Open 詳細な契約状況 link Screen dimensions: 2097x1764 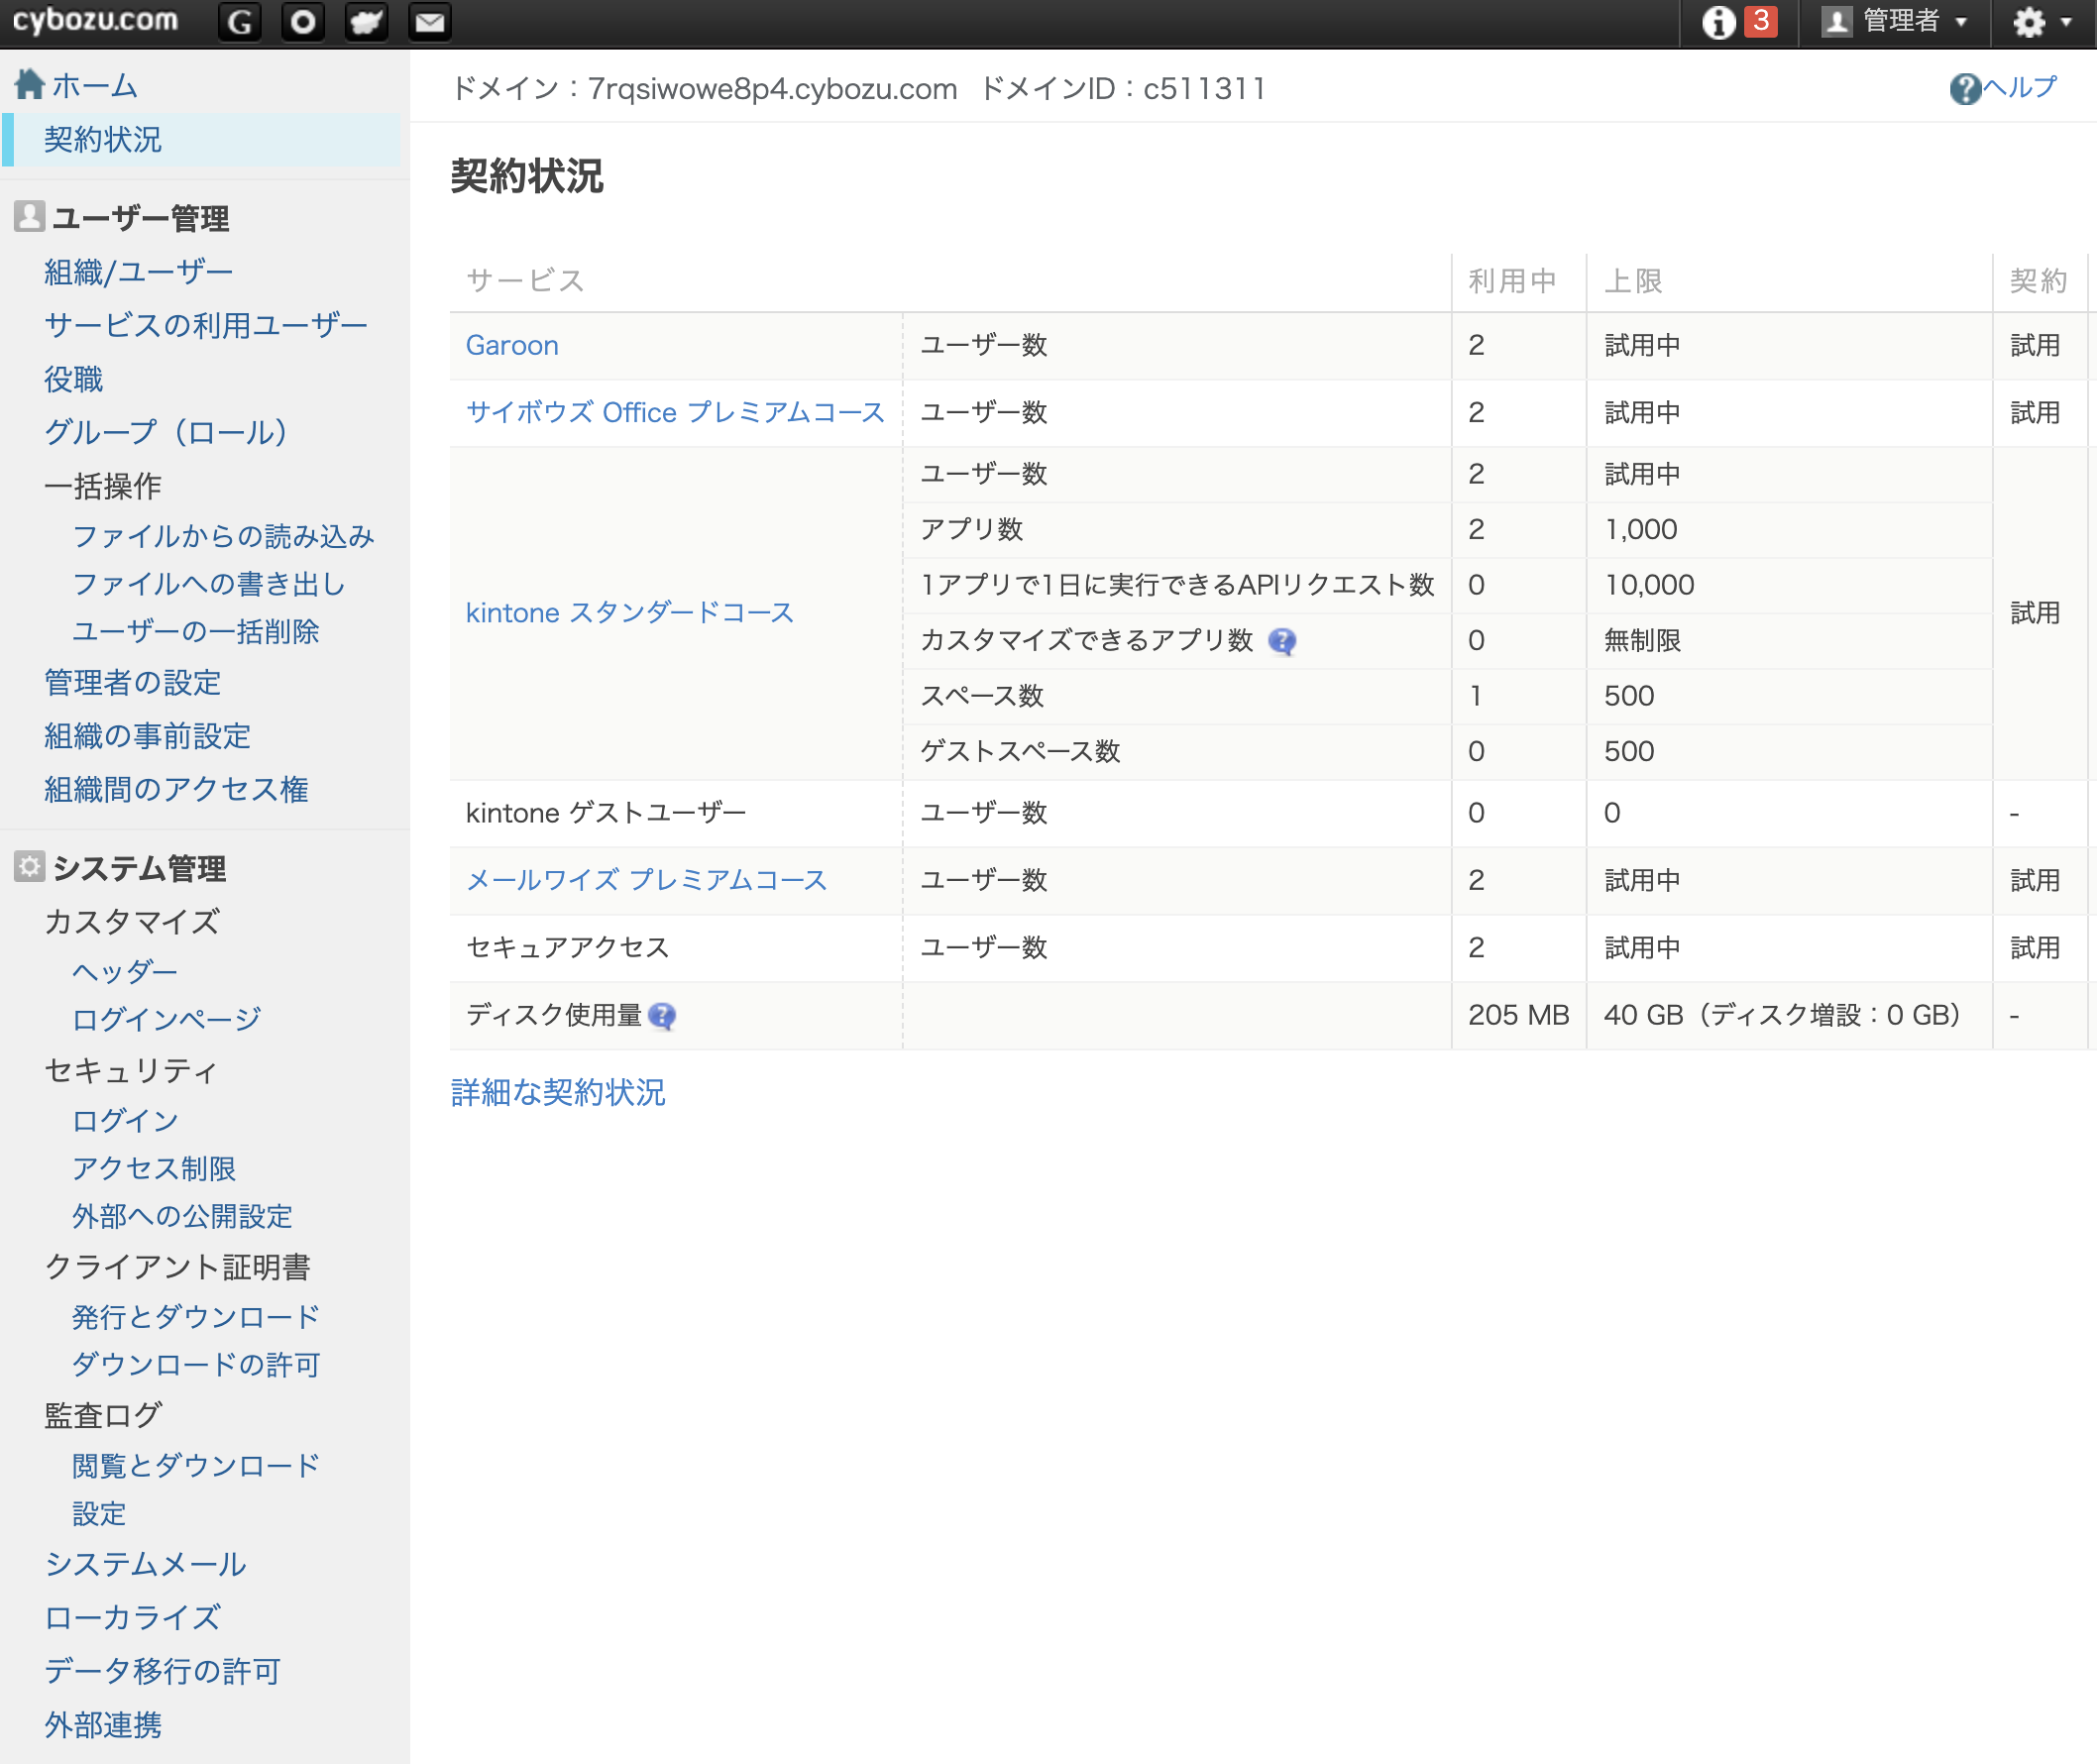(x=557, y=1093)
